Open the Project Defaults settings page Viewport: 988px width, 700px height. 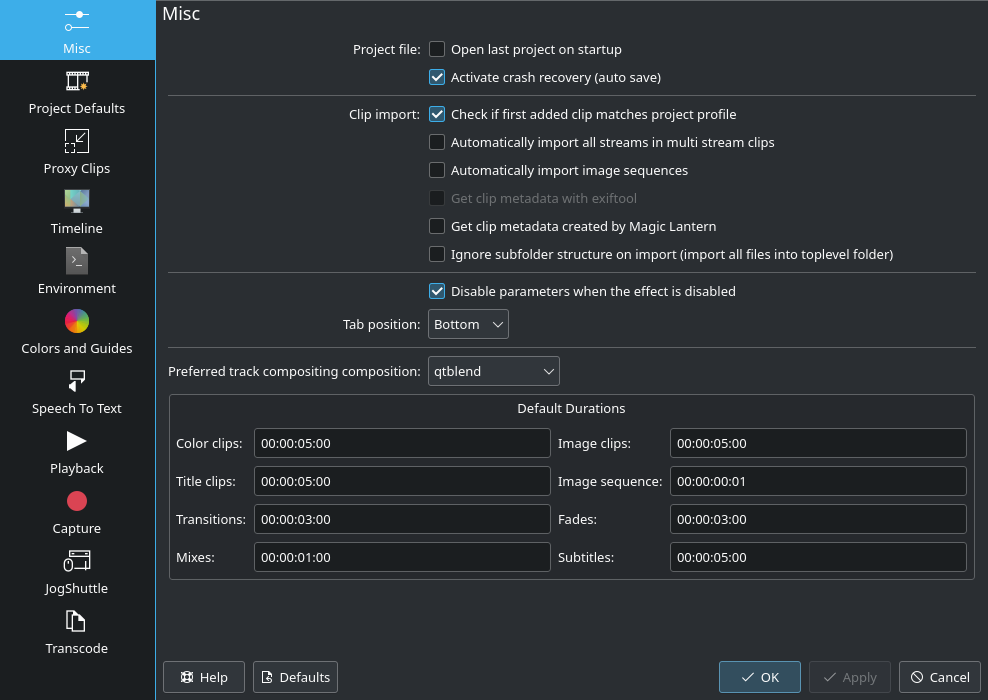pyautogui.click(x=77, y=92)
